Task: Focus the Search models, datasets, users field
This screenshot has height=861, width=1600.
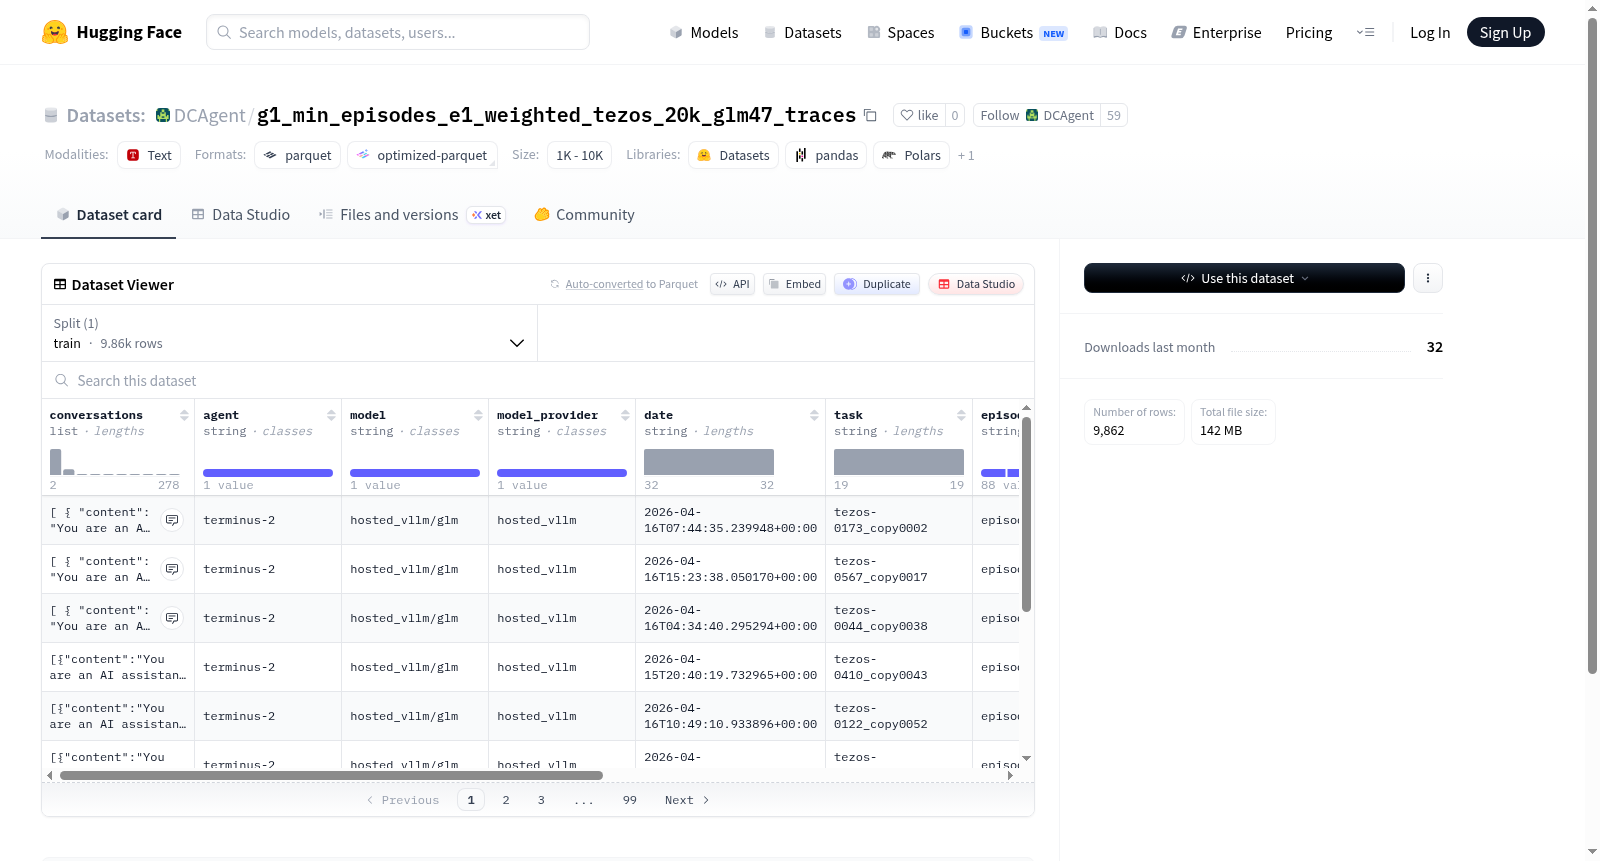Action: click(398, 32)
